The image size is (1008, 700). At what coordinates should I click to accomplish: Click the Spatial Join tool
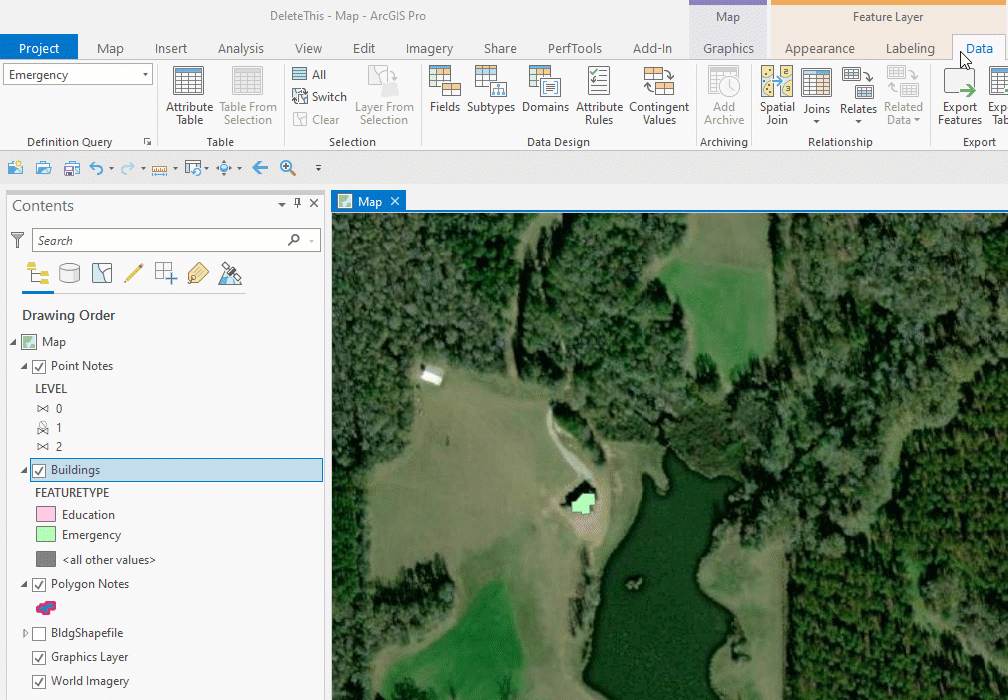coord(777,95)
